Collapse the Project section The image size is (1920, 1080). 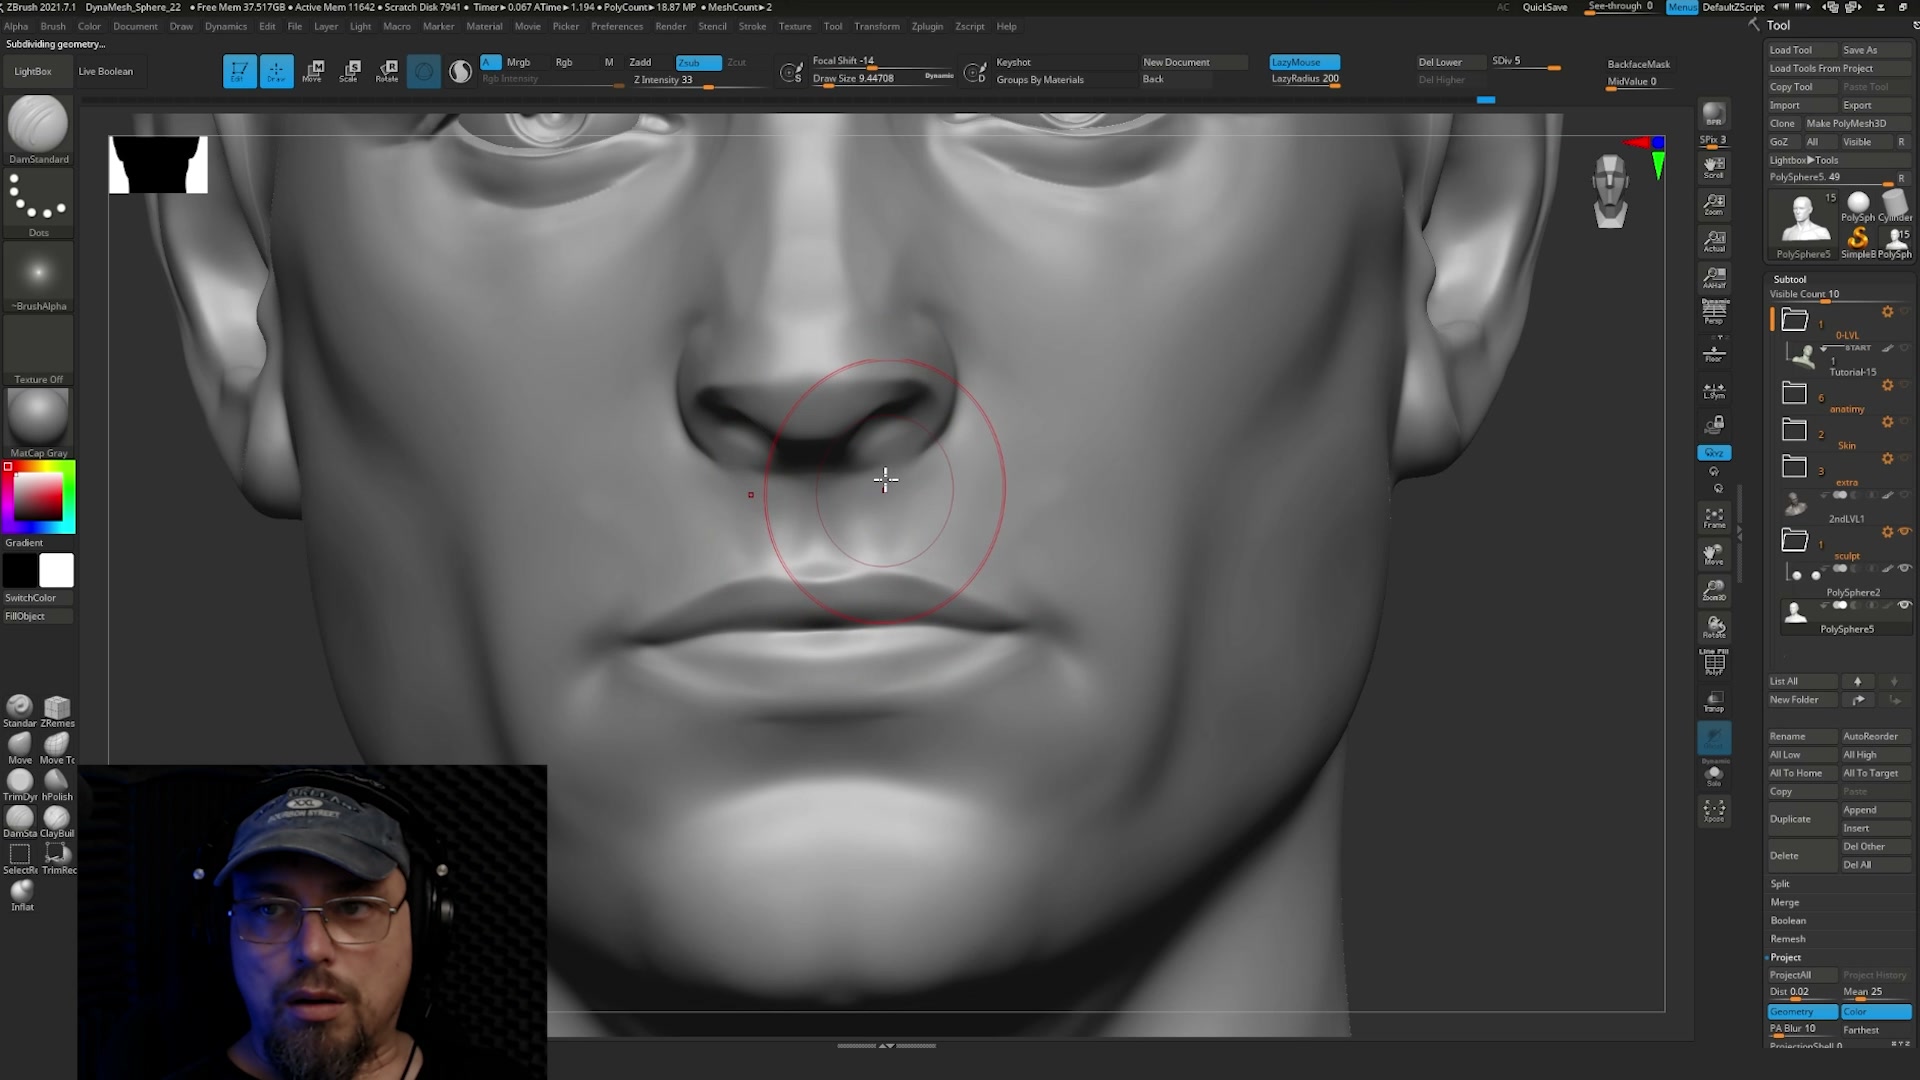[x=1786, y=957]
